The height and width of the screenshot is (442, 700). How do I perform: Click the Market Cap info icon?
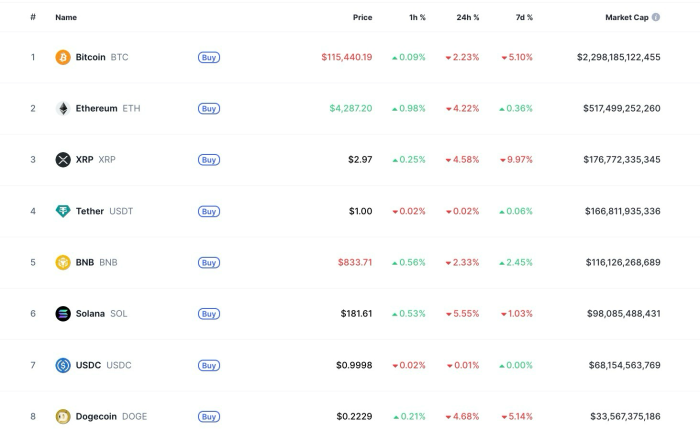656,17
